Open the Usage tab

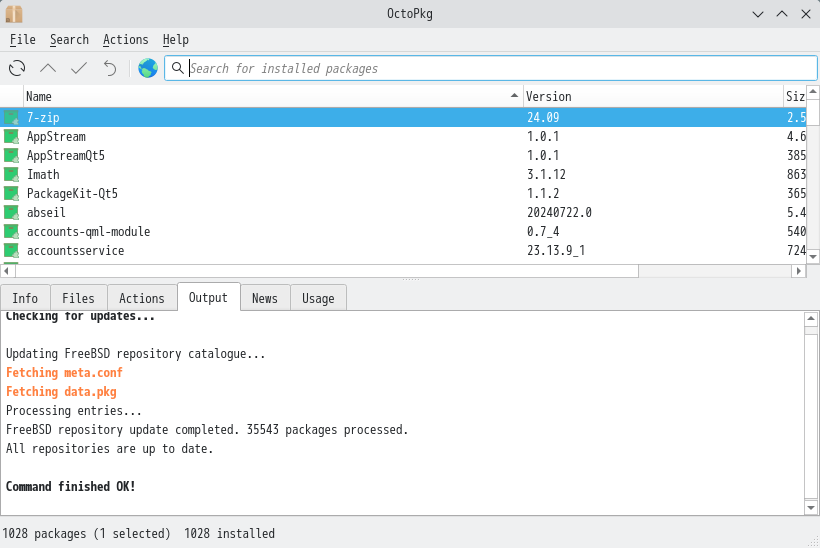point(318,298)
